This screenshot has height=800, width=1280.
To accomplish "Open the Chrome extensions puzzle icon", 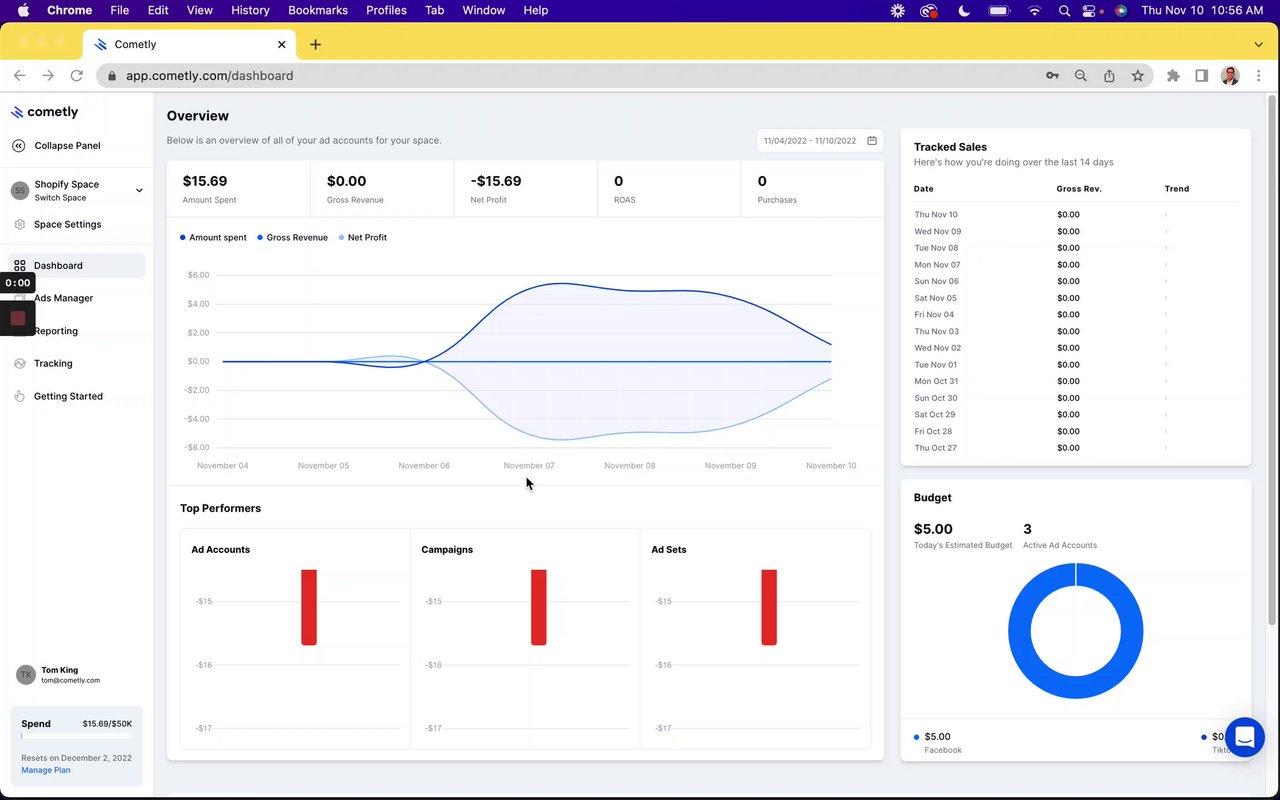I will (1173, 76).
